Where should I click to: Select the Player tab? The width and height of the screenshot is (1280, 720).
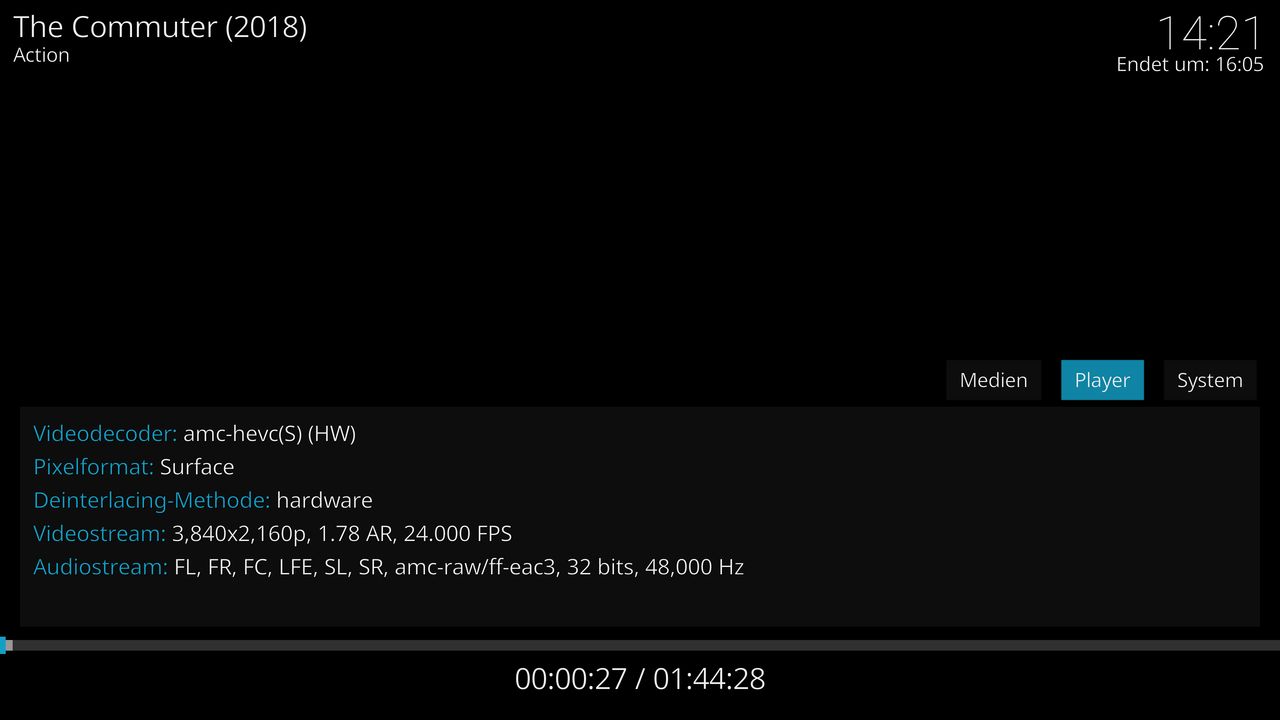1102,380
